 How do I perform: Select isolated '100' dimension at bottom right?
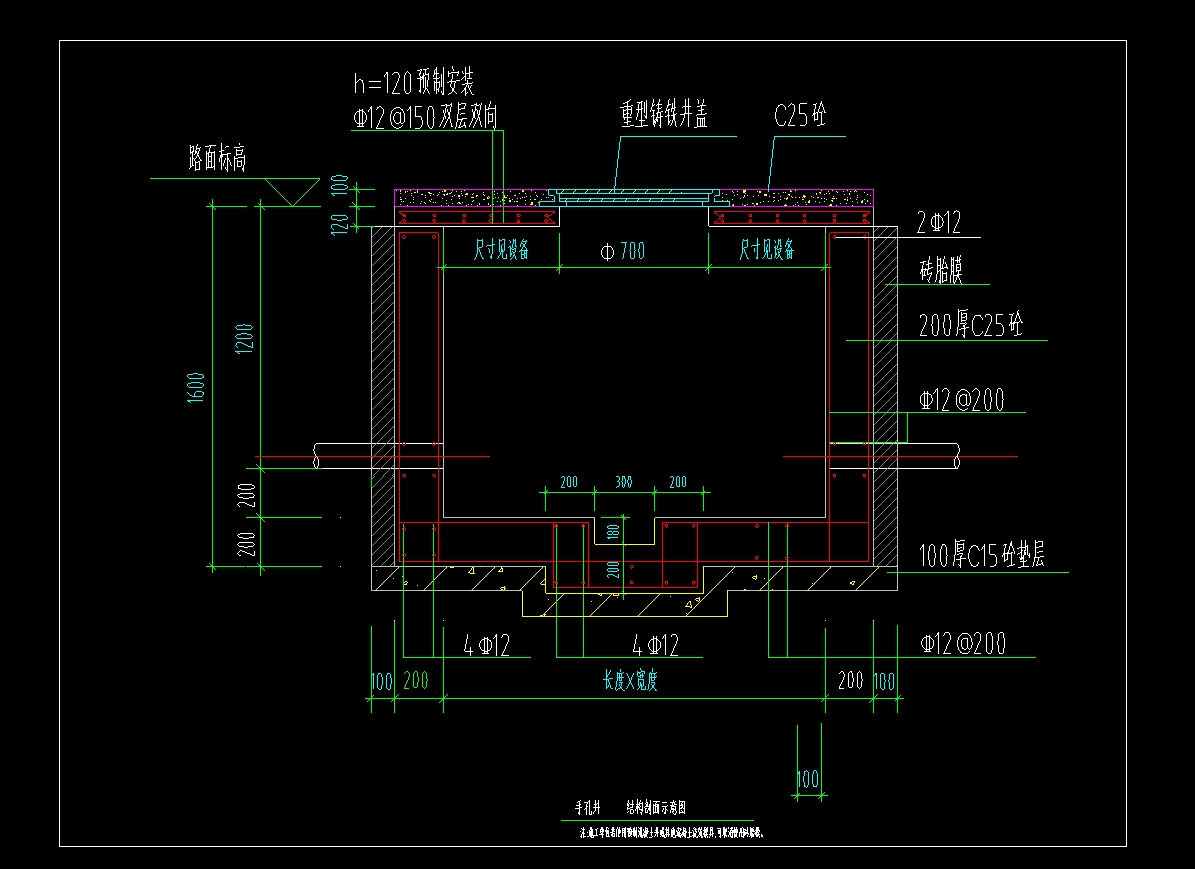coord(808,778)
